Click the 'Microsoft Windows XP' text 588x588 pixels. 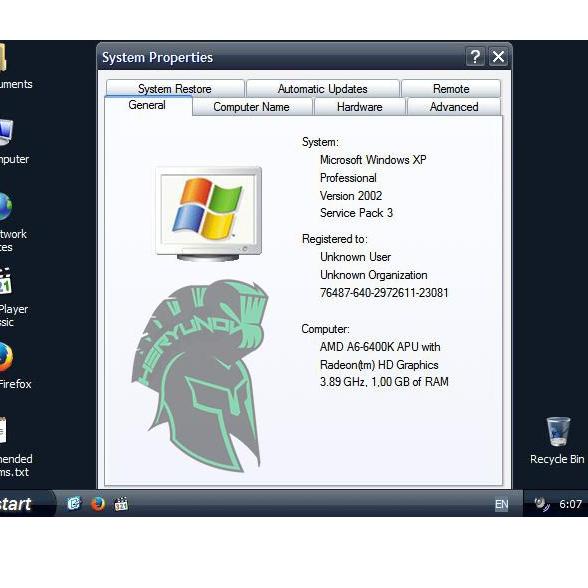pyautogui.click(x=373, y=160)
